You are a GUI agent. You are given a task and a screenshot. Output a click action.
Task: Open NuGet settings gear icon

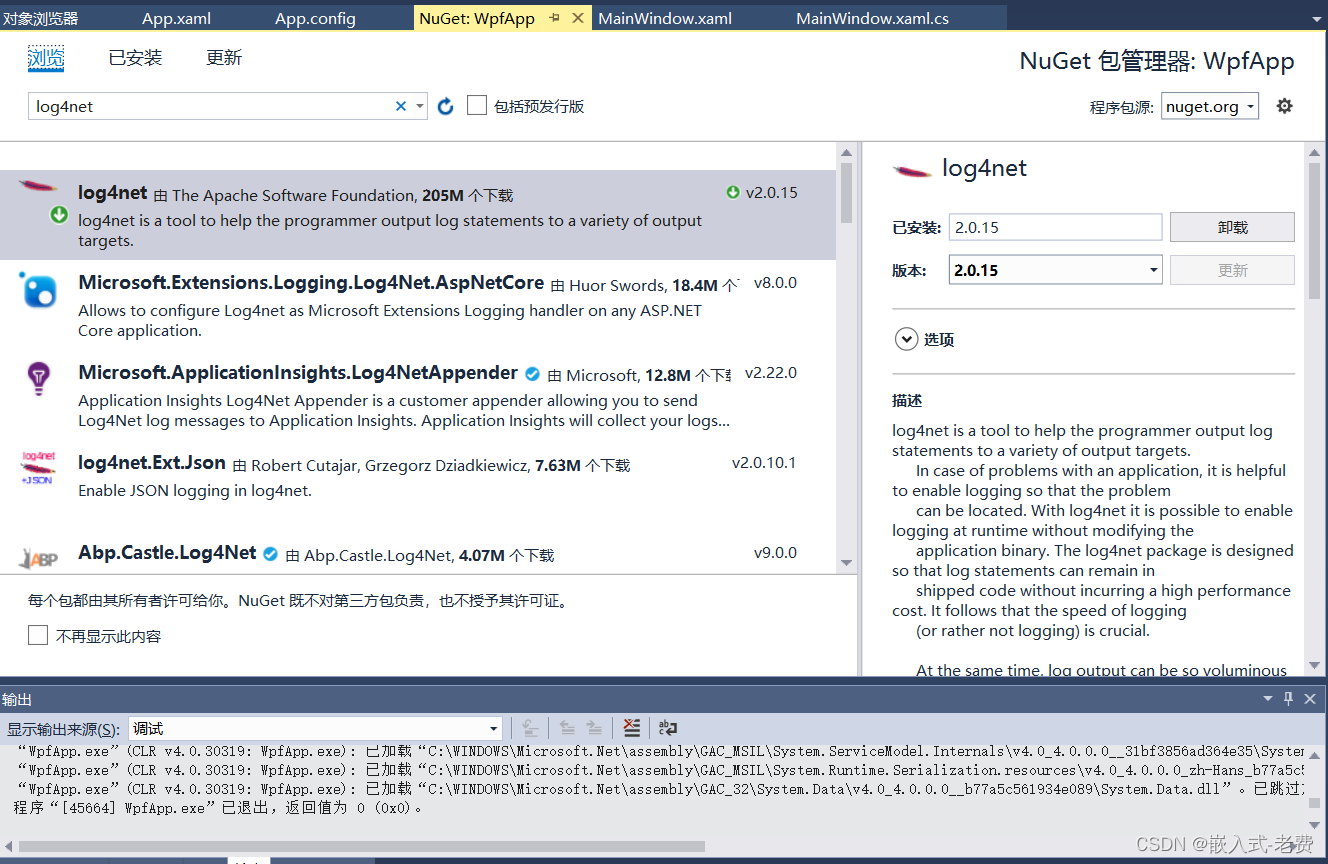click(x=1285, y=106)
